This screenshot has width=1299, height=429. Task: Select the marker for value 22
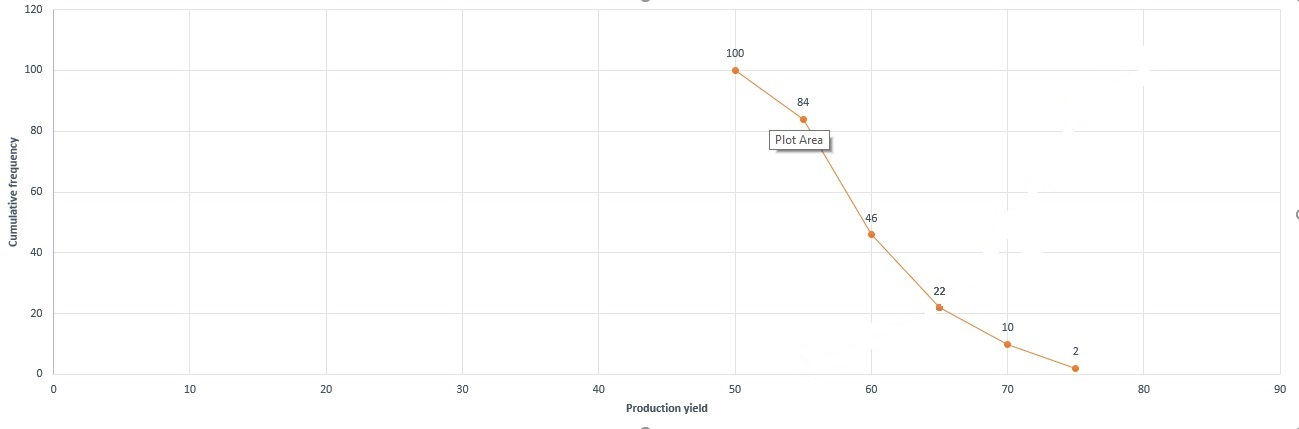pyautogui.click(x=939, y=307)
